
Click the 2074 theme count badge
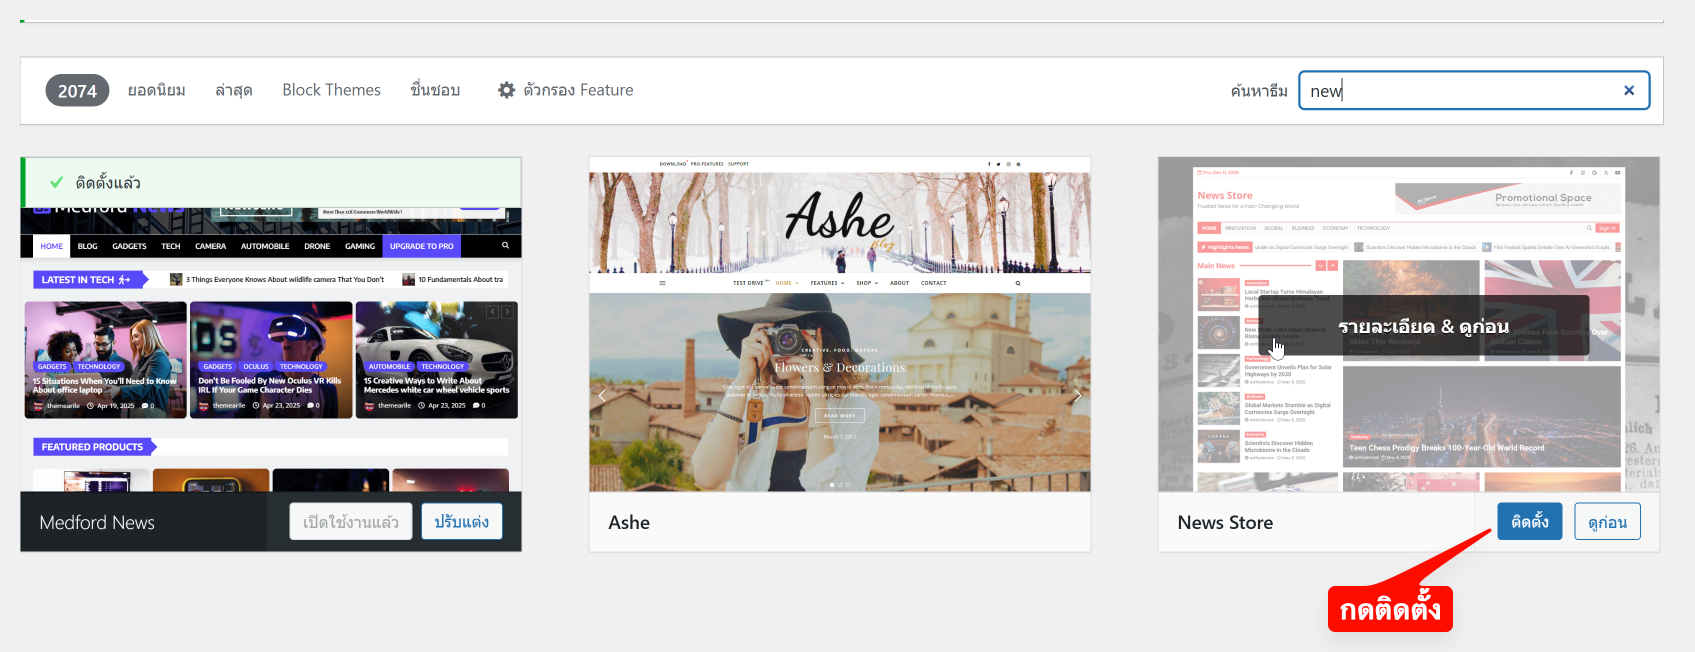[x=77, y=90]
